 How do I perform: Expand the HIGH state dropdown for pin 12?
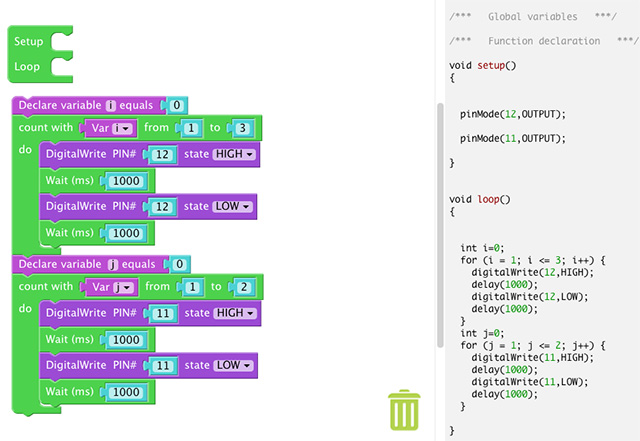click(x=235, y=155)
